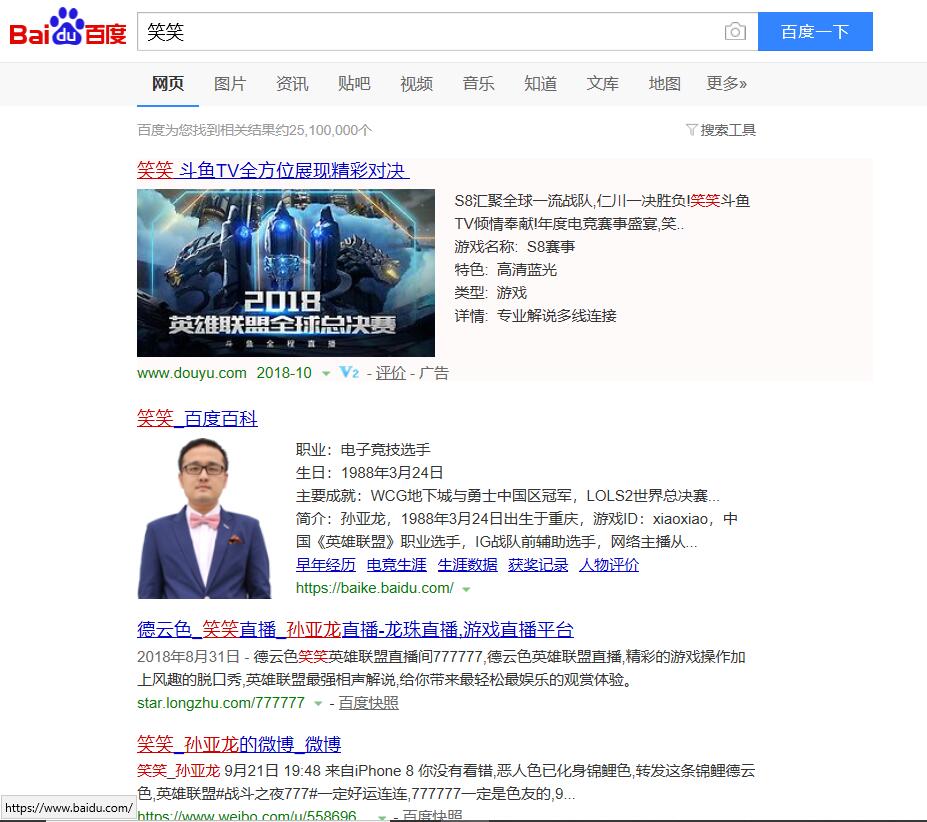
Task: Open the 笑笑_百度百科 result
Action: (x=197, y=418)
